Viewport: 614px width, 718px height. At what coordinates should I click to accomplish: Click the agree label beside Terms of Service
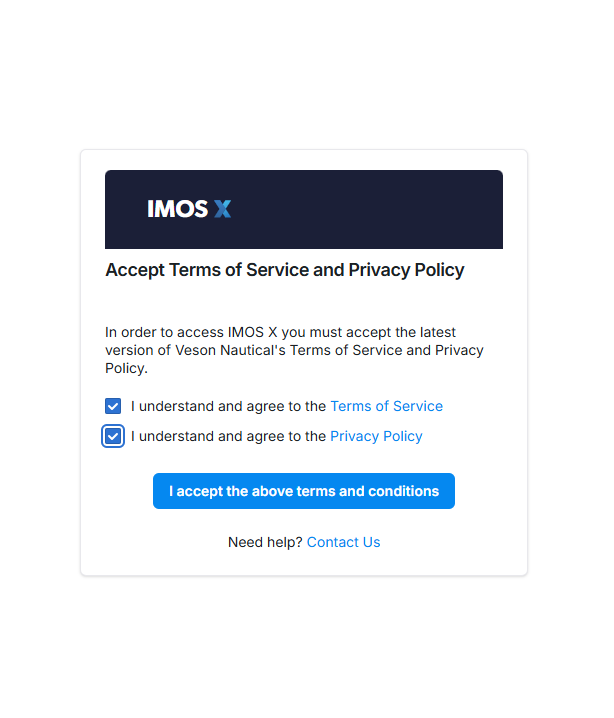click(228, 406)
